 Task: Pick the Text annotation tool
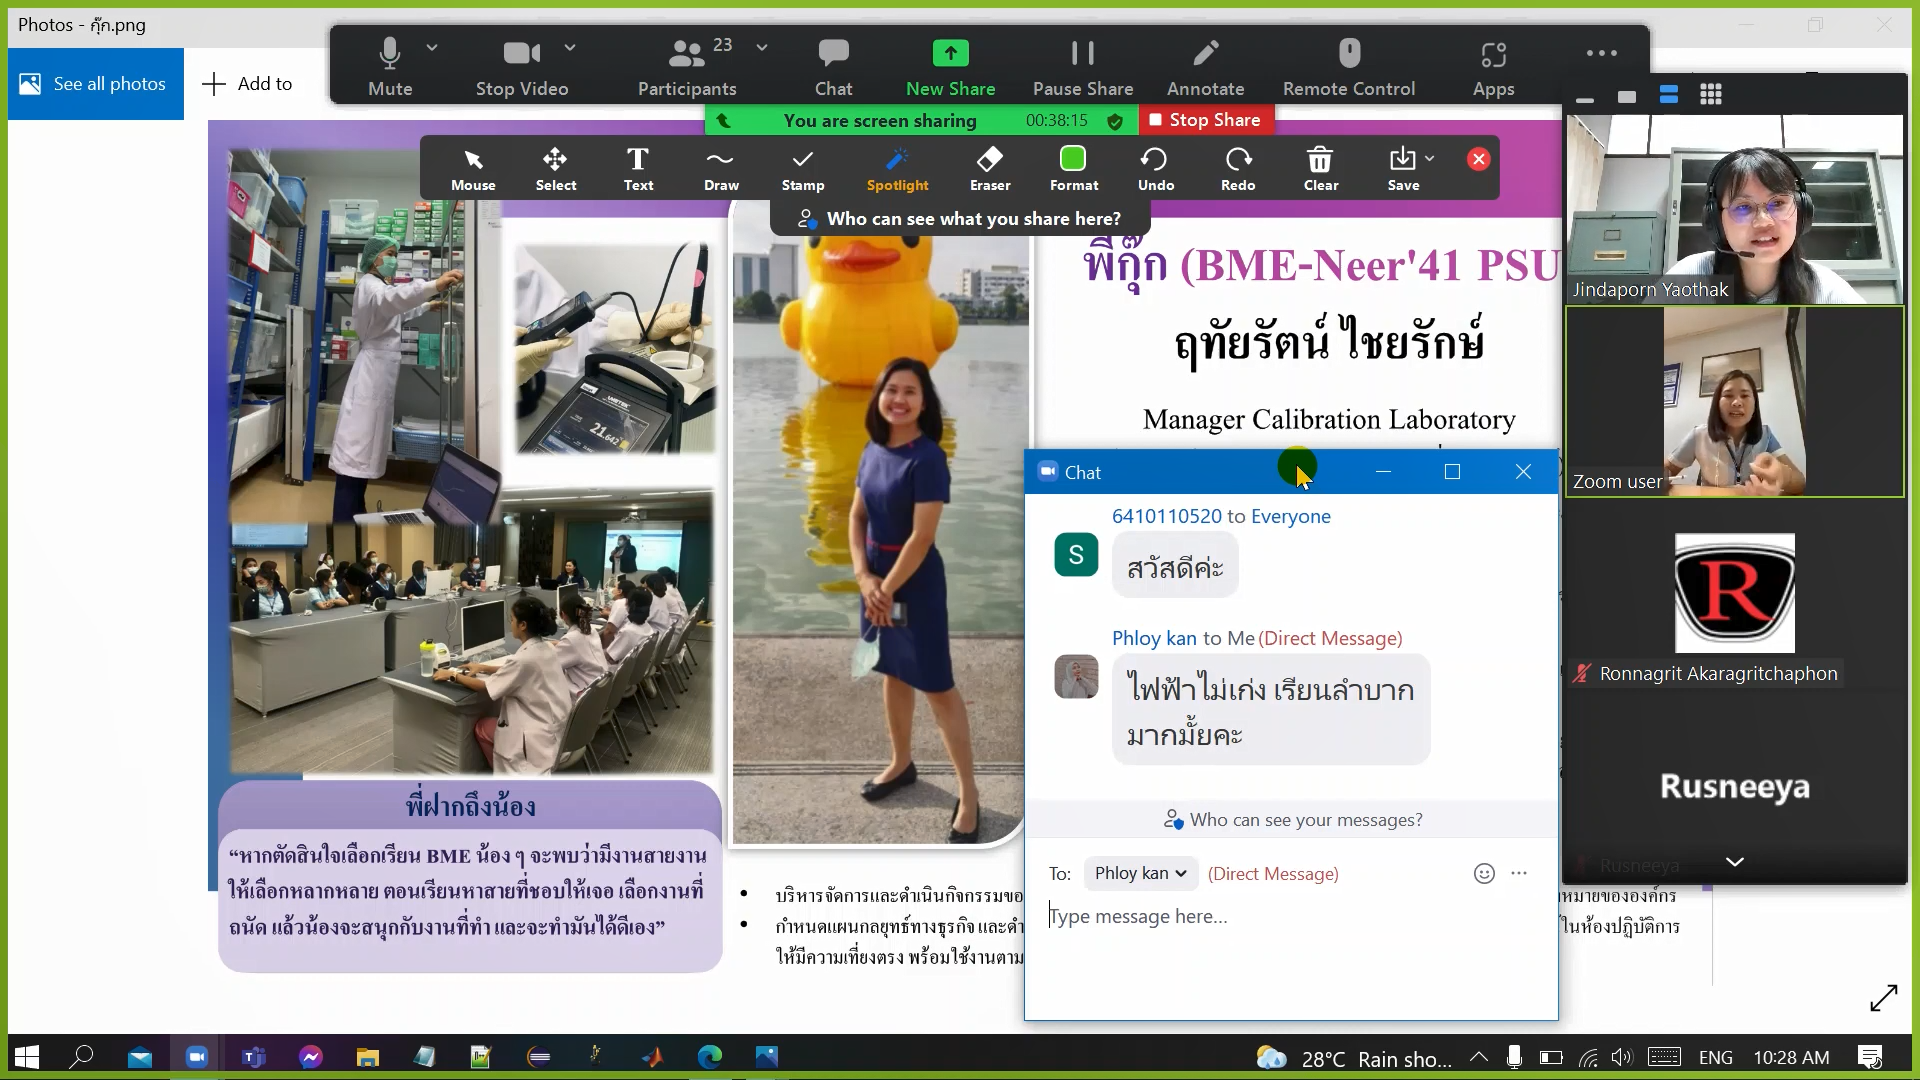pyautogui.click(x=638, y=168)
